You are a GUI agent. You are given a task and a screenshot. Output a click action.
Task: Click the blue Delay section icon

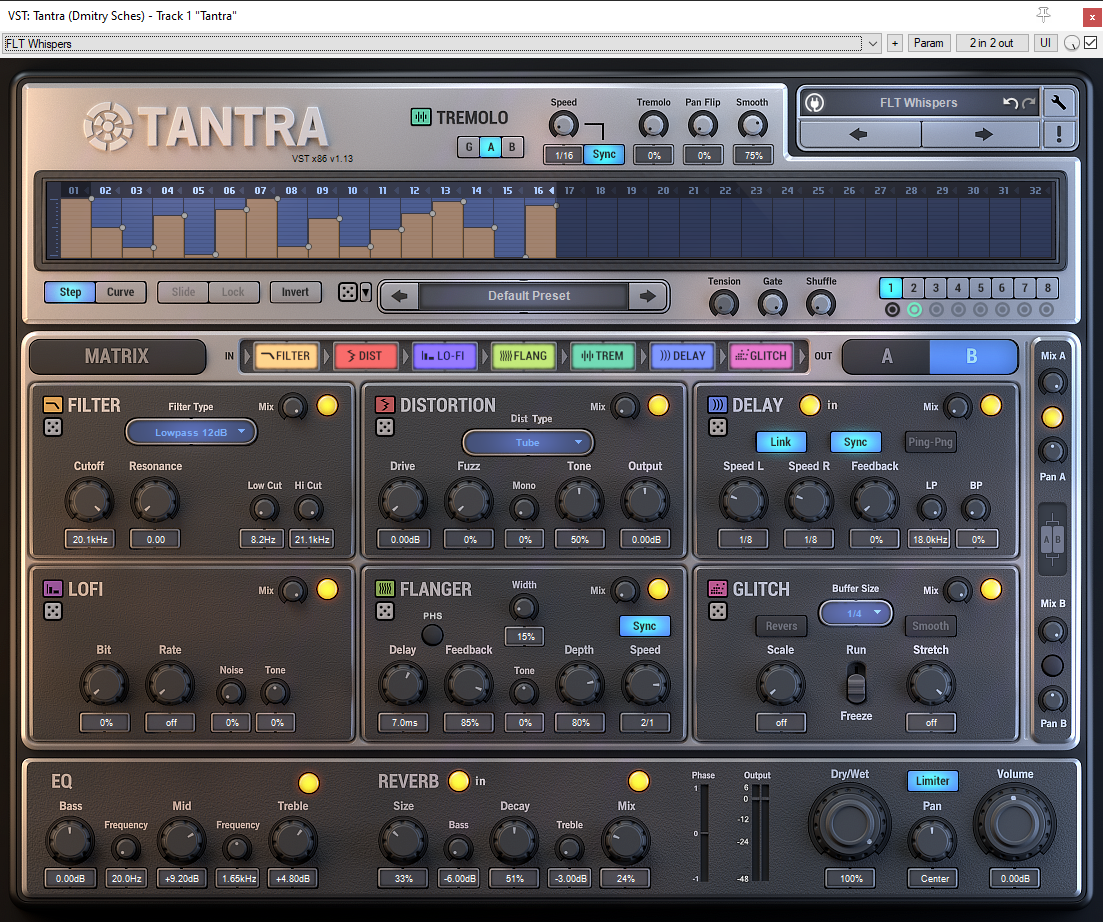718,404
